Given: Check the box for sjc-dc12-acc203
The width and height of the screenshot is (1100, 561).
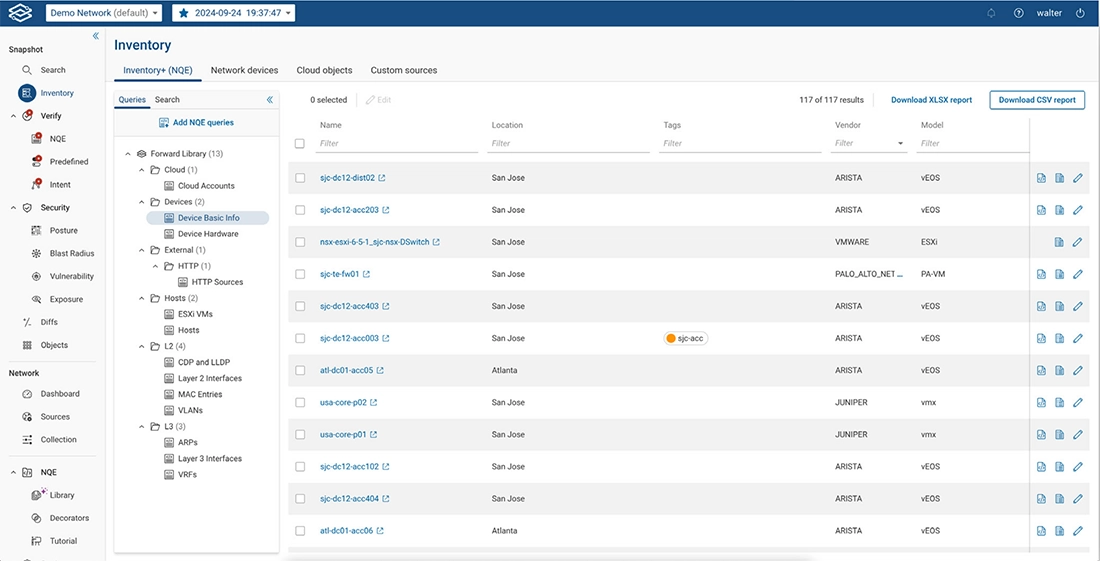Looking at the screenshot, I should click(300, 210).
